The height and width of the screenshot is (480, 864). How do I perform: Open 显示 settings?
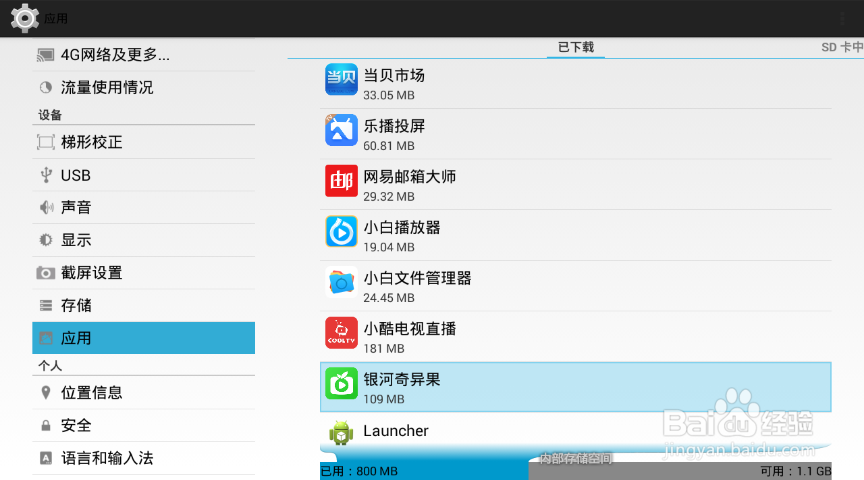[143, 240]
